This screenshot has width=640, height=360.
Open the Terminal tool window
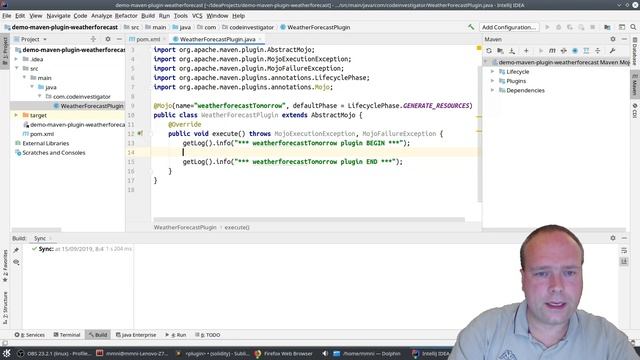point(67,335)
